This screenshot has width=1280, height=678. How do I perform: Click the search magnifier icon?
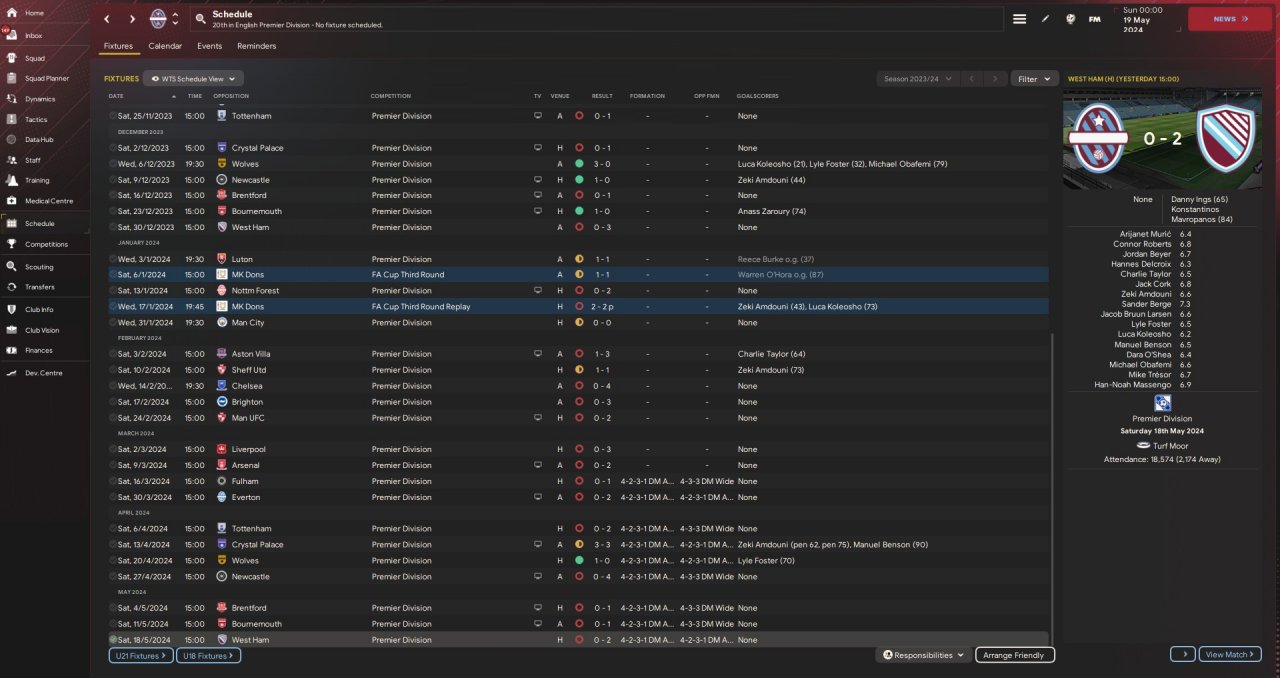(201, 19)
